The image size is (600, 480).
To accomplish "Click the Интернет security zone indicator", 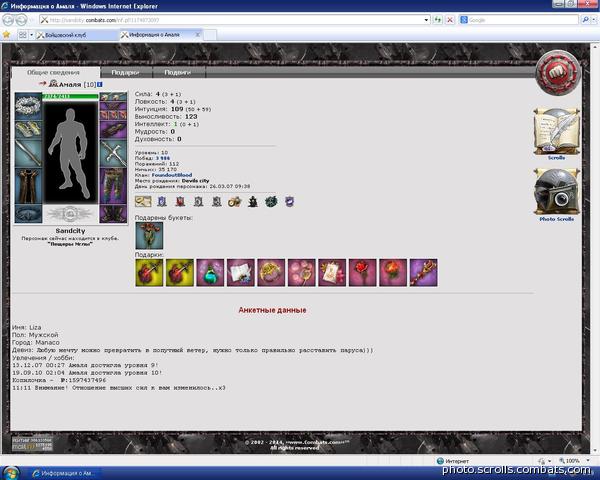I will coord(453,461).
